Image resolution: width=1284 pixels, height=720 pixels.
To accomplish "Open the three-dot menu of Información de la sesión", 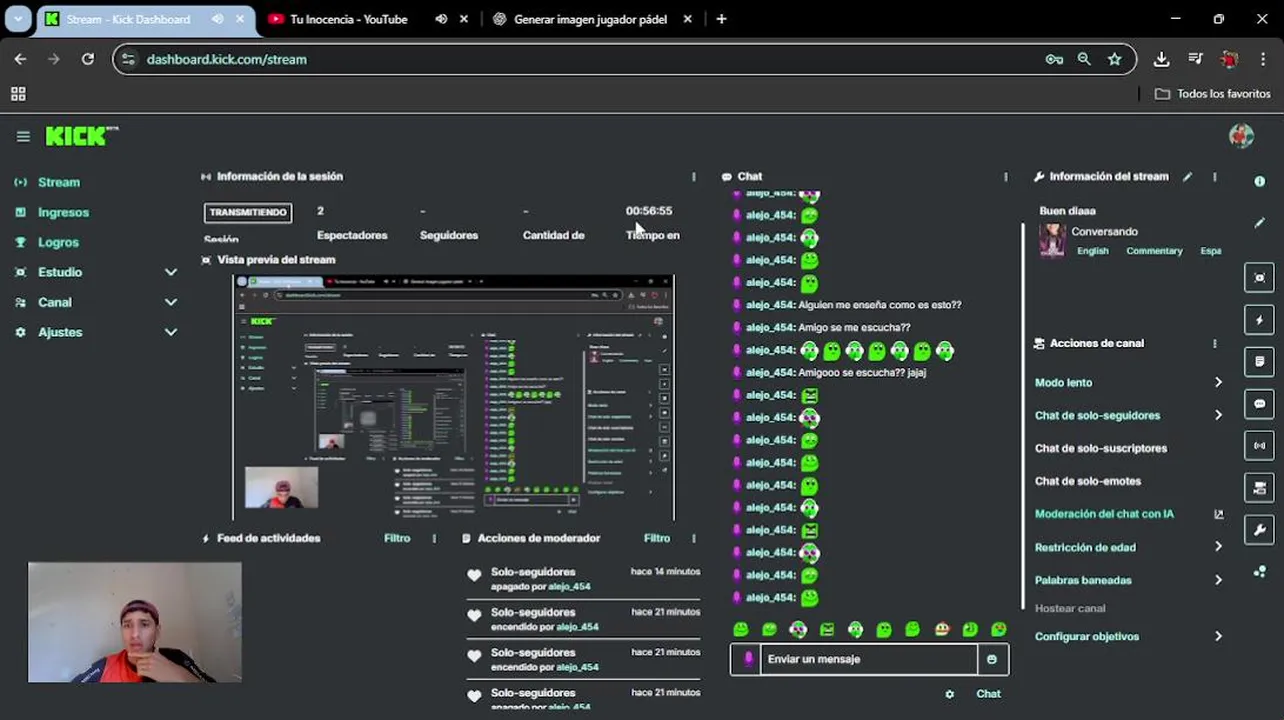I will (x=693, y=177).
